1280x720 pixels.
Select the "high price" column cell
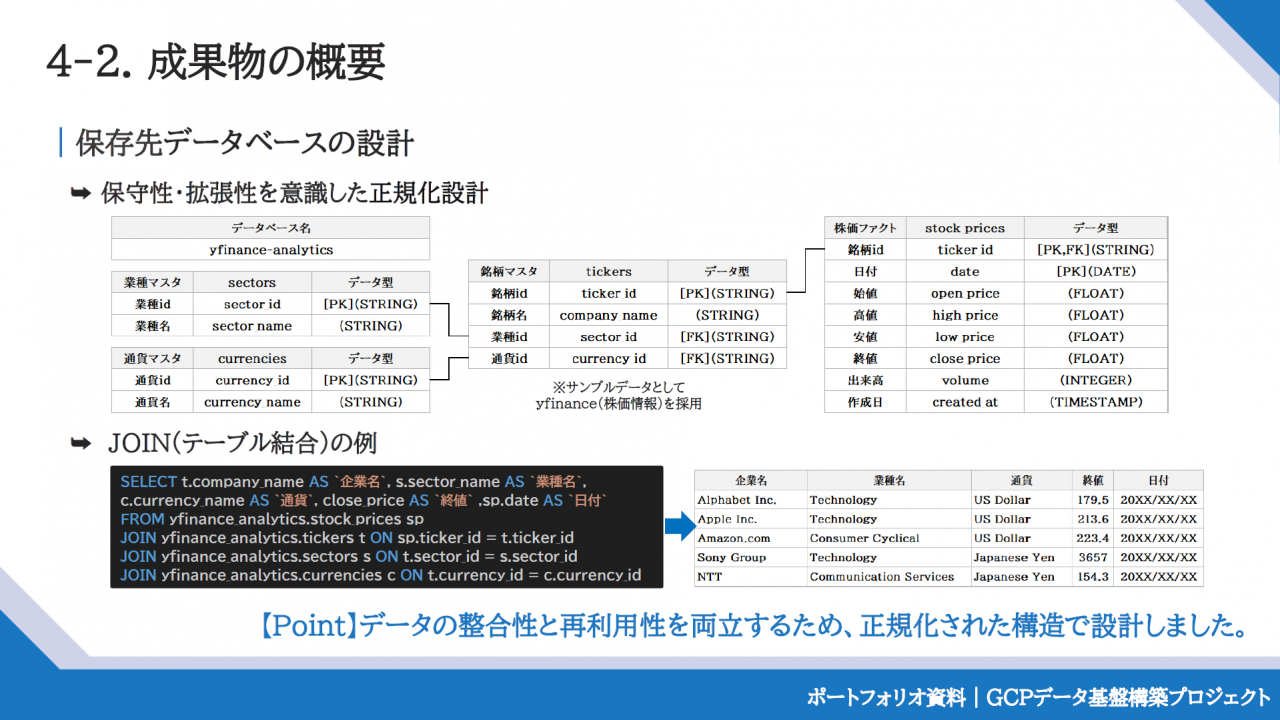tap(965, 315)
